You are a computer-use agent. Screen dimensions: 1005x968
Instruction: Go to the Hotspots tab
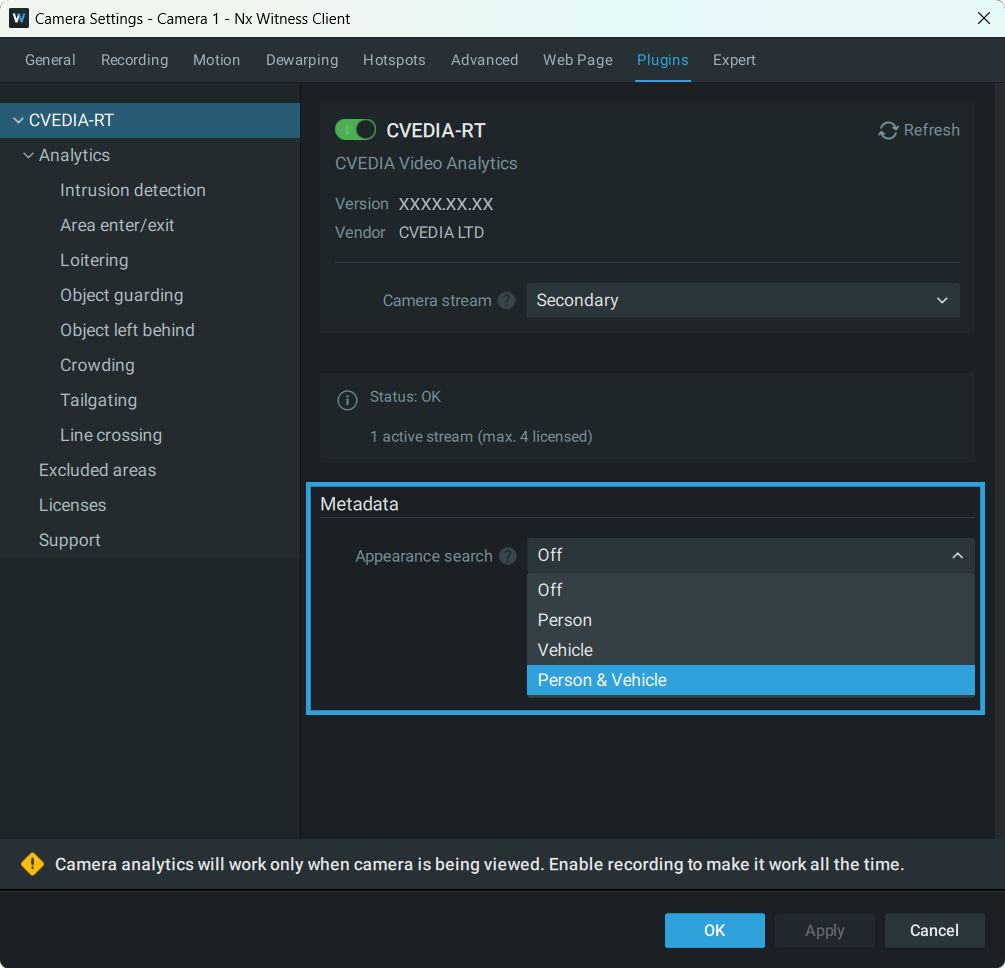(394, 60)
